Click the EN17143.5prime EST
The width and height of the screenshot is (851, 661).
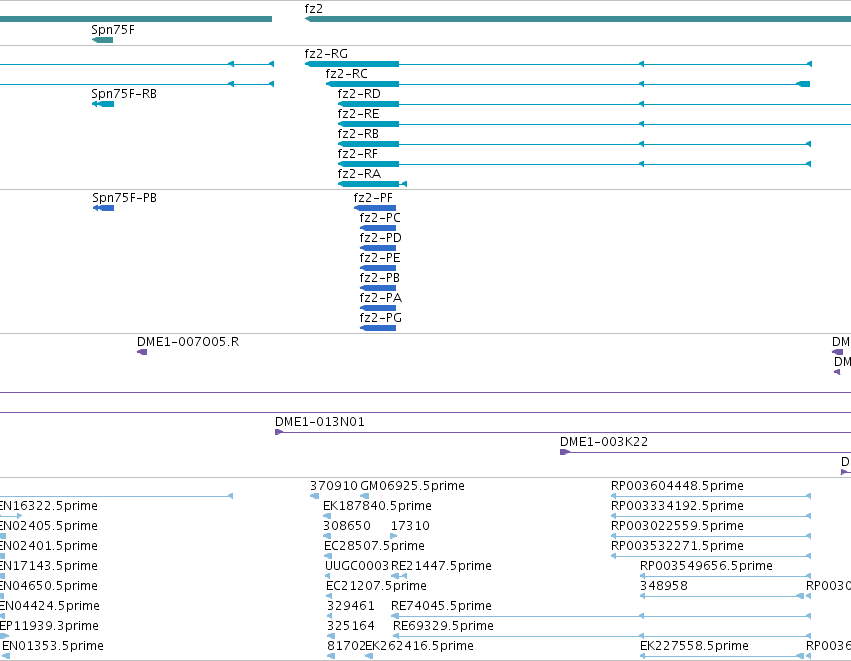click(x=2, y=576)
